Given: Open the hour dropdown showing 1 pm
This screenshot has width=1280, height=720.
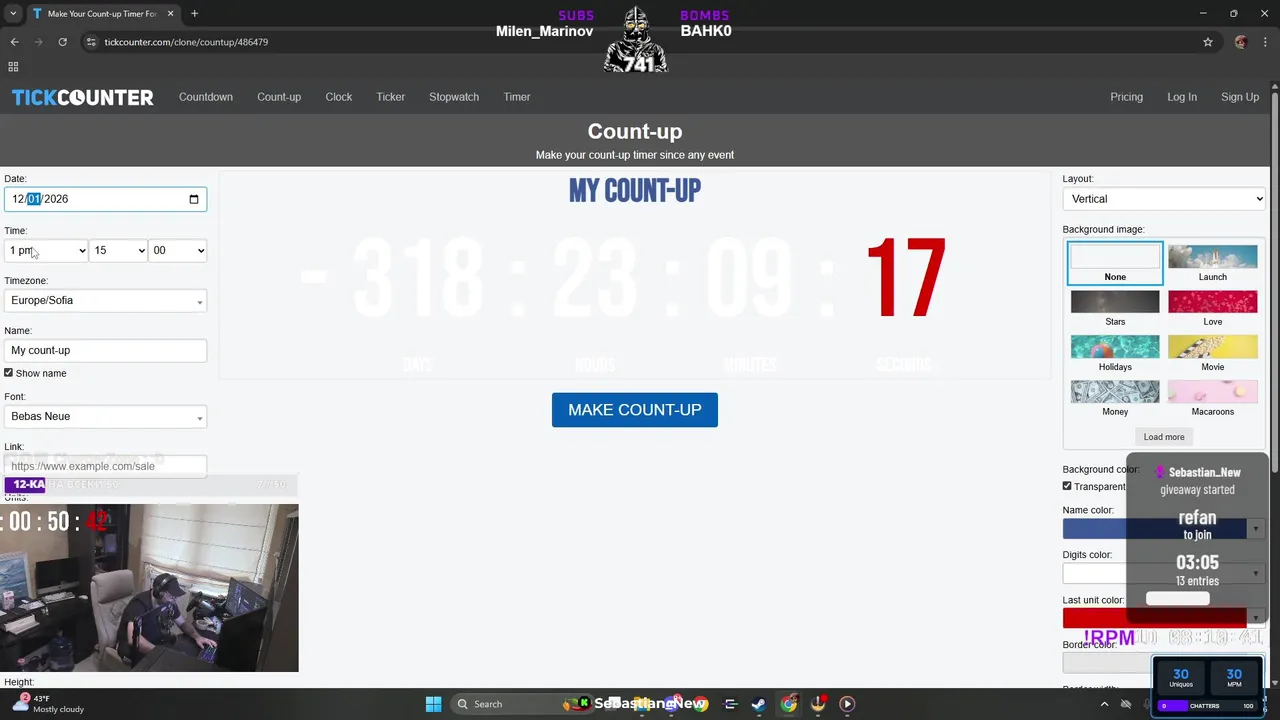Looking at the screenshot, I should [x=46, y=250].
